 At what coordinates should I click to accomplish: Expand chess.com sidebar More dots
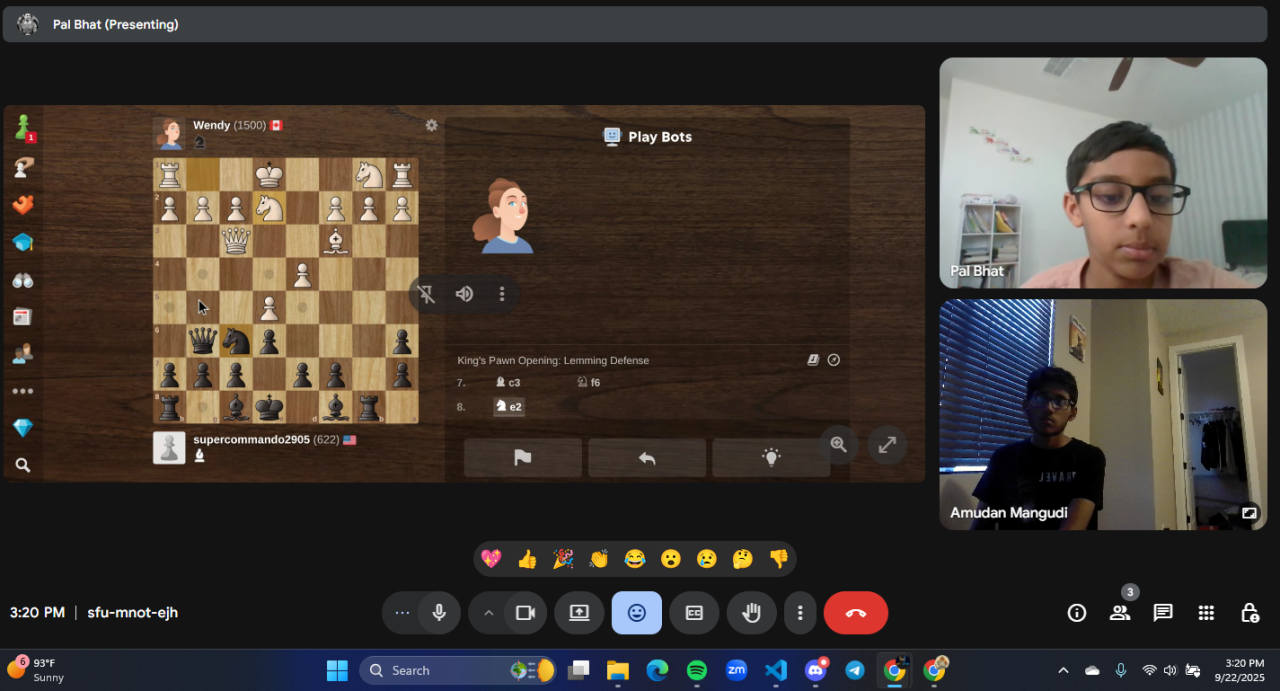[x=23, y=391]
